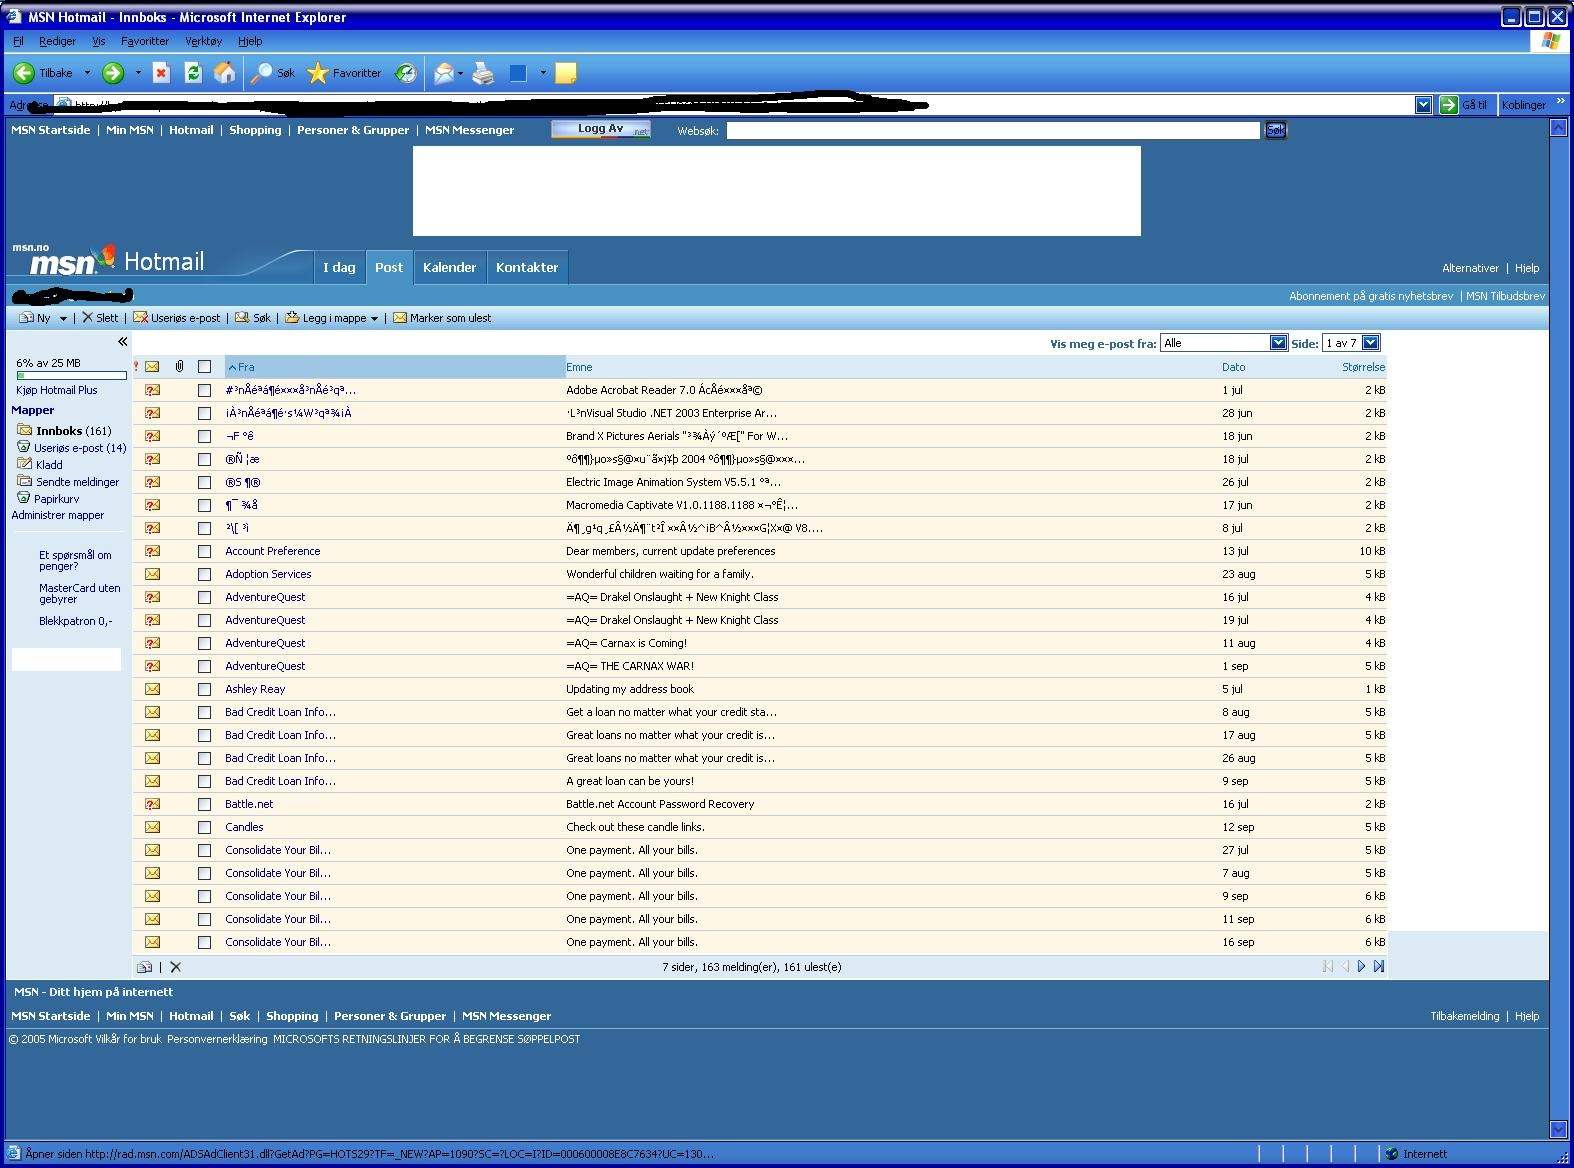Sort by the attachment paperclip column
This screenshot has width=1574, height=1168.
tap(180, 367)
